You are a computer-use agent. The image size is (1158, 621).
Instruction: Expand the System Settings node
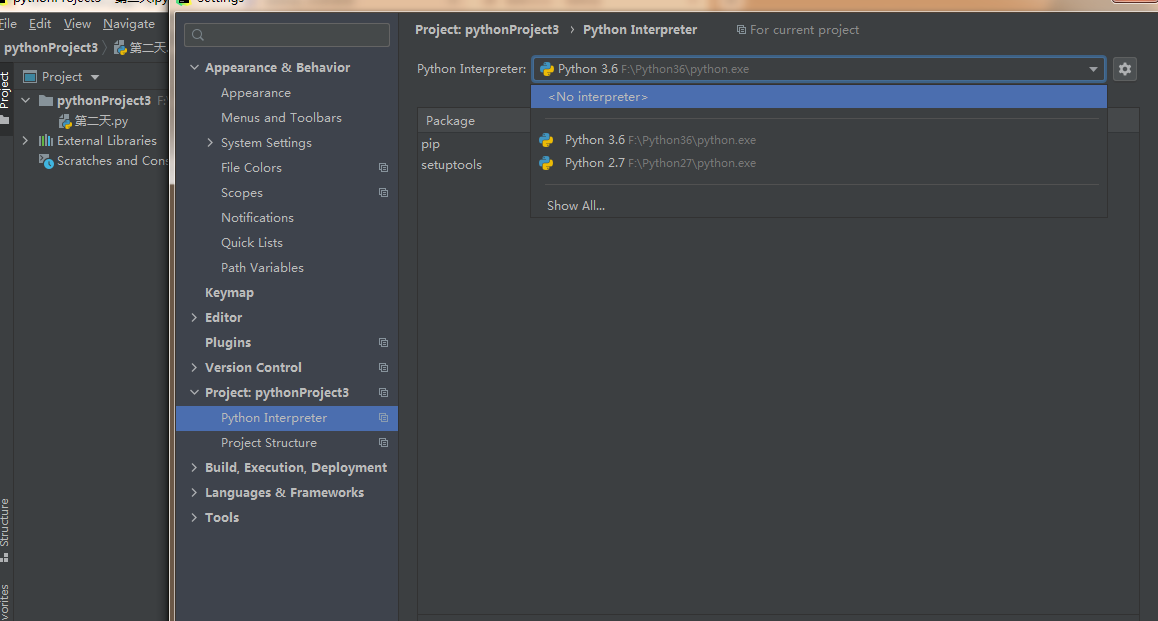pyautogui.click(x=210, y=143)
